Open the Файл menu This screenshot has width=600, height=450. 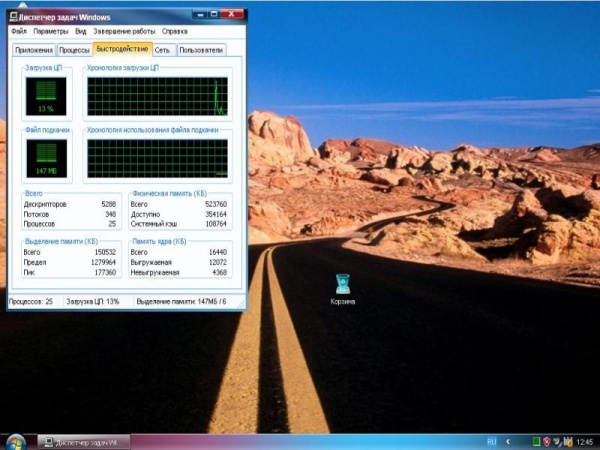[19, 31]
